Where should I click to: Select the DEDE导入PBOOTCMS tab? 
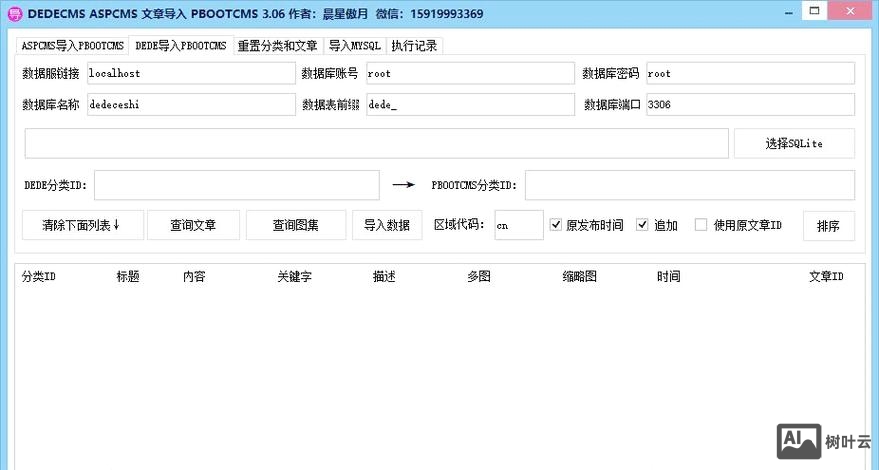(x=181, y=45)
